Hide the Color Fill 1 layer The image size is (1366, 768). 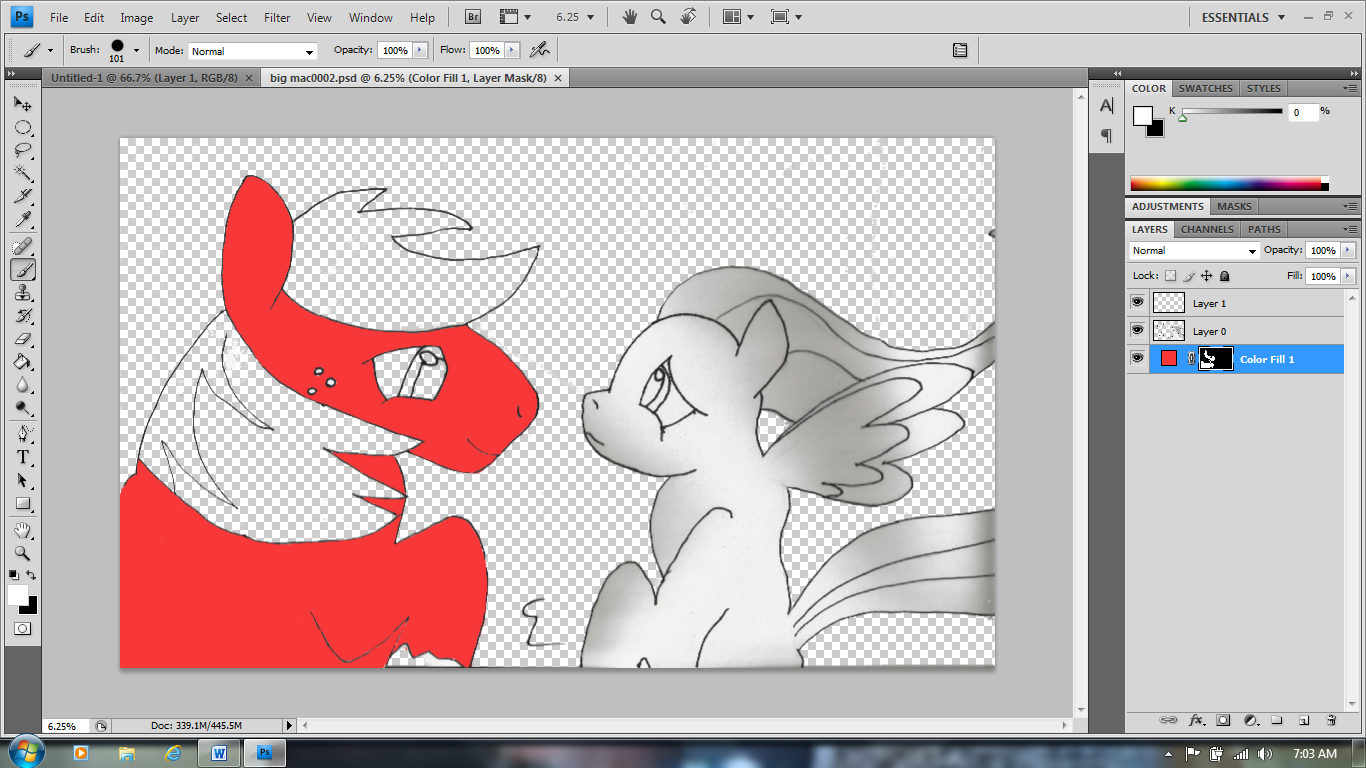(x=1137, y=358)
